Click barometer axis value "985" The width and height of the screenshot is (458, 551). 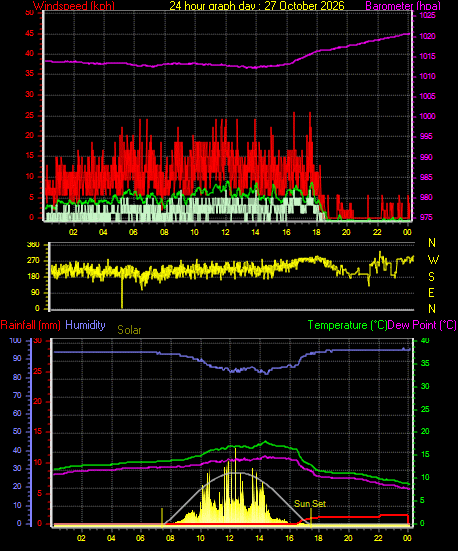[426, 177]
